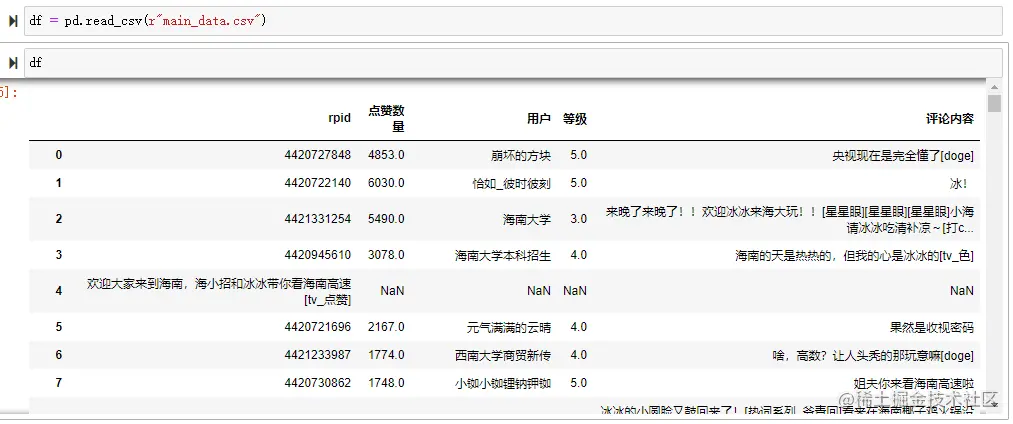Select row index 0 label
This screenshot has width=1013, height=424.
(x=59, y=154)
